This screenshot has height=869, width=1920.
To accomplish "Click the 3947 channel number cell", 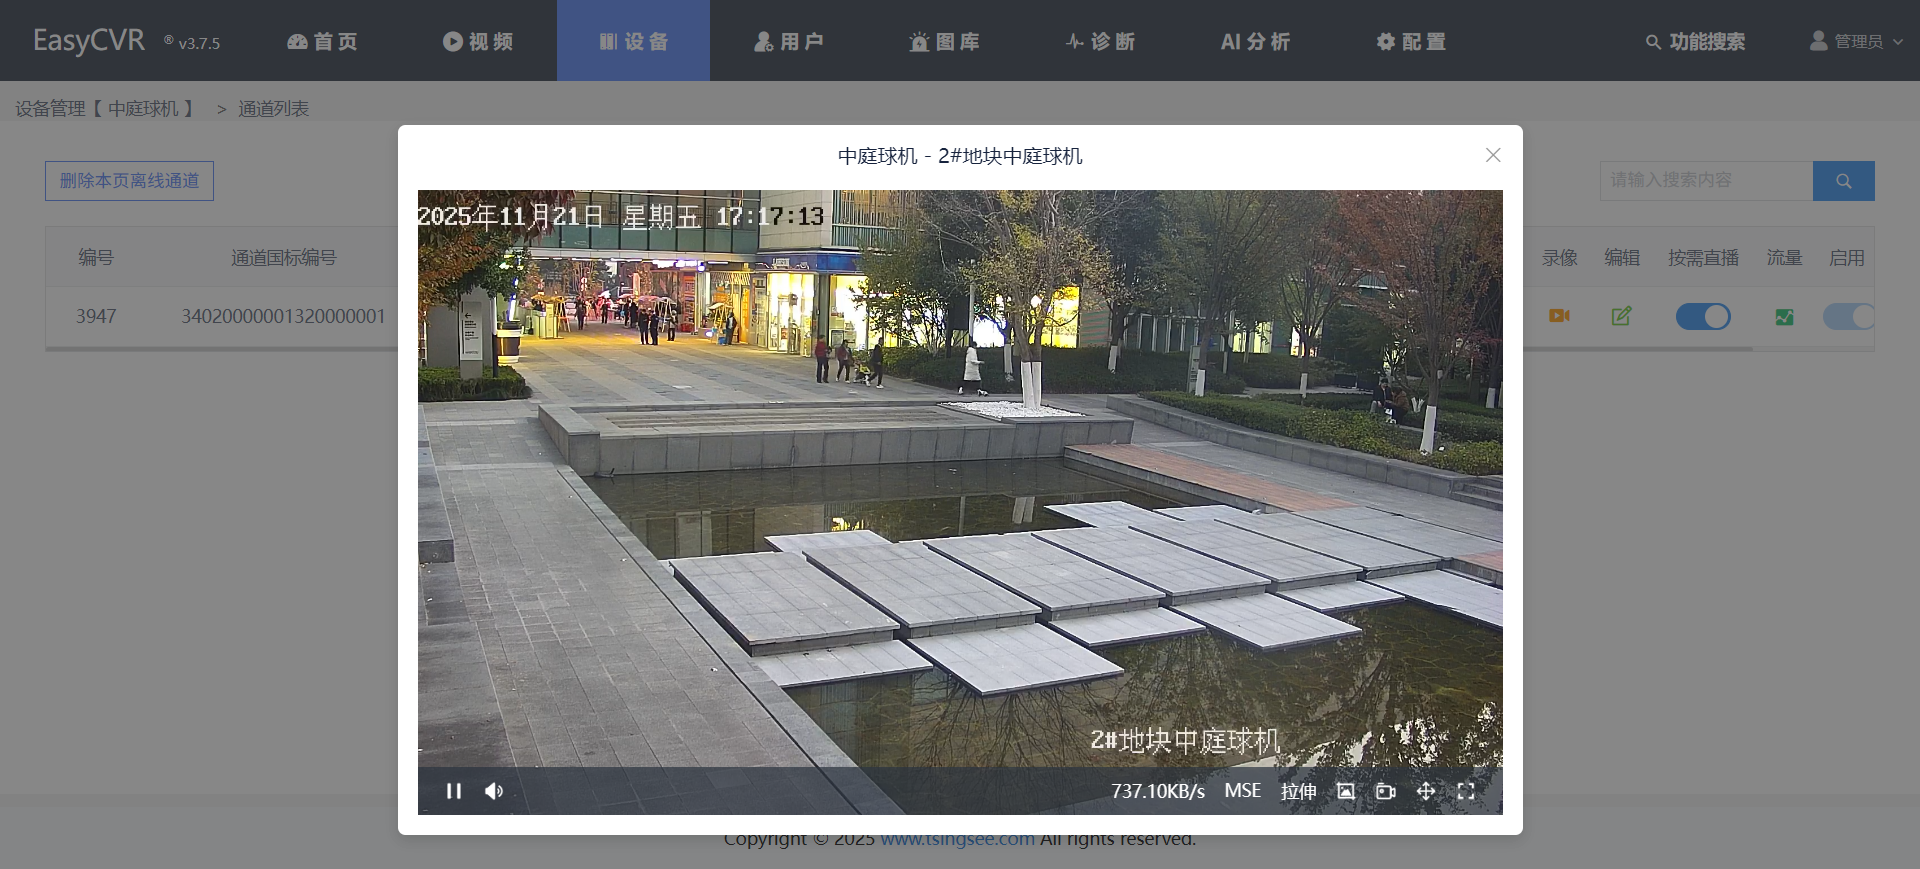I will coord(96,316).
